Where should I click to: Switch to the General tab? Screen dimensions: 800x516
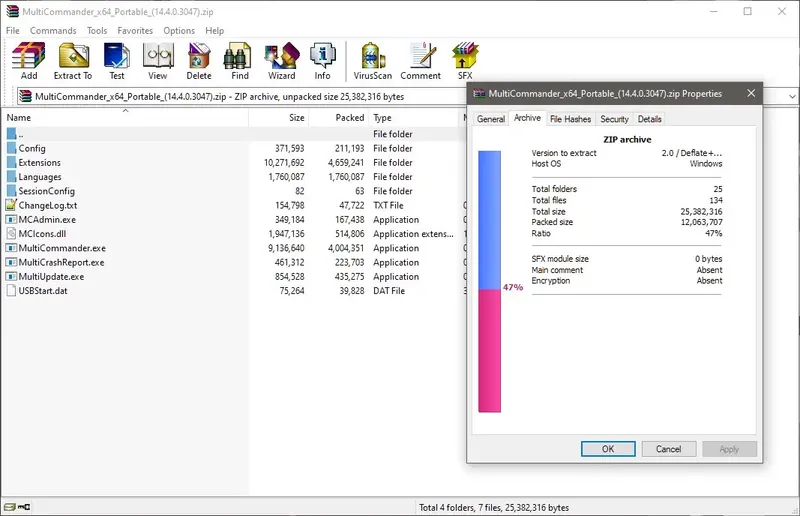point(491,119)
